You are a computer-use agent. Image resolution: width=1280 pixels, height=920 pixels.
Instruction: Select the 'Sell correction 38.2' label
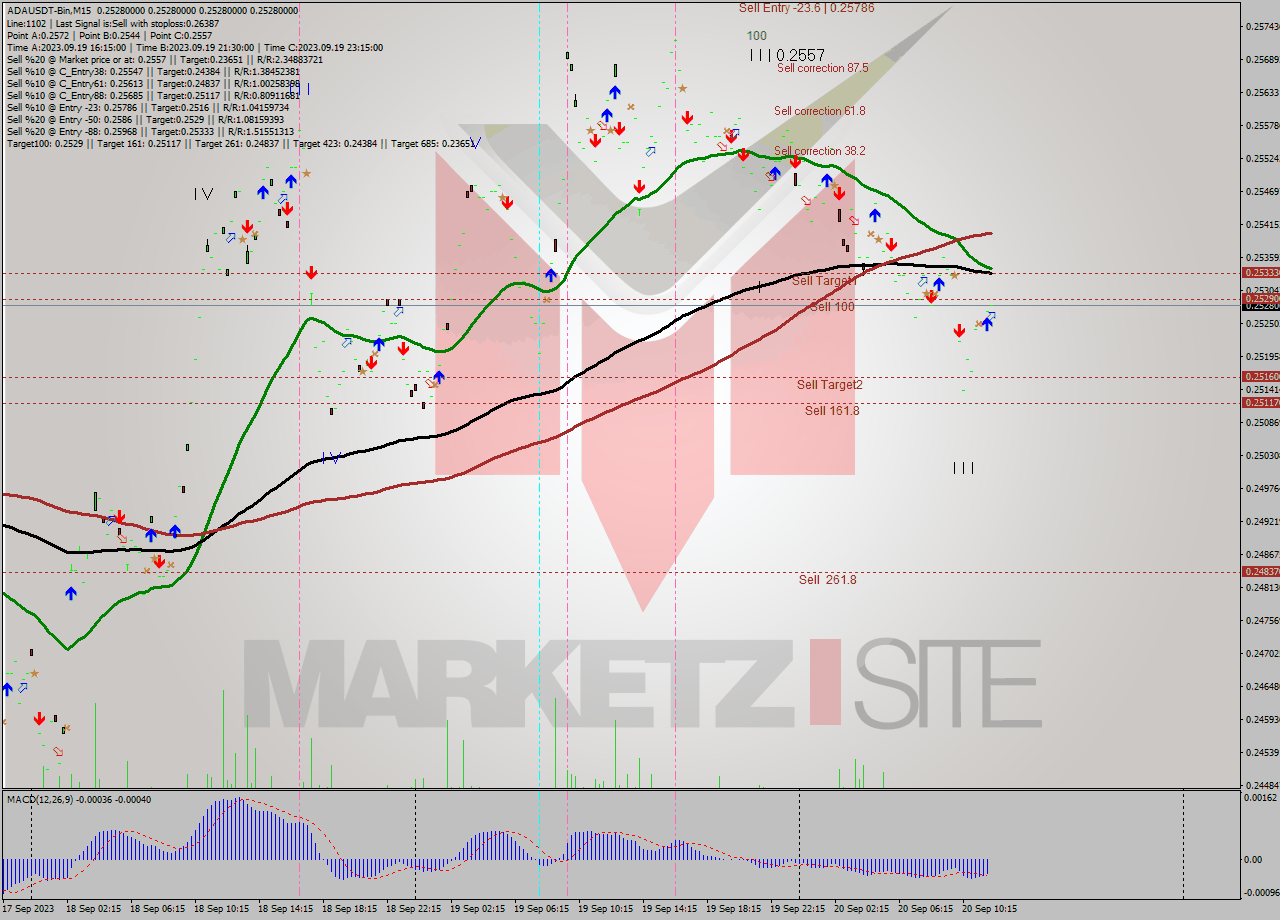[819, 151]
